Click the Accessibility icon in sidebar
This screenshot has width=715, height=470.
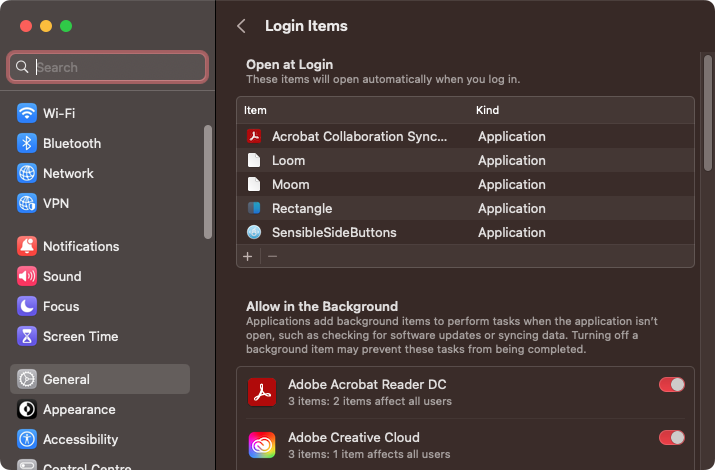(x=27, y=439)
